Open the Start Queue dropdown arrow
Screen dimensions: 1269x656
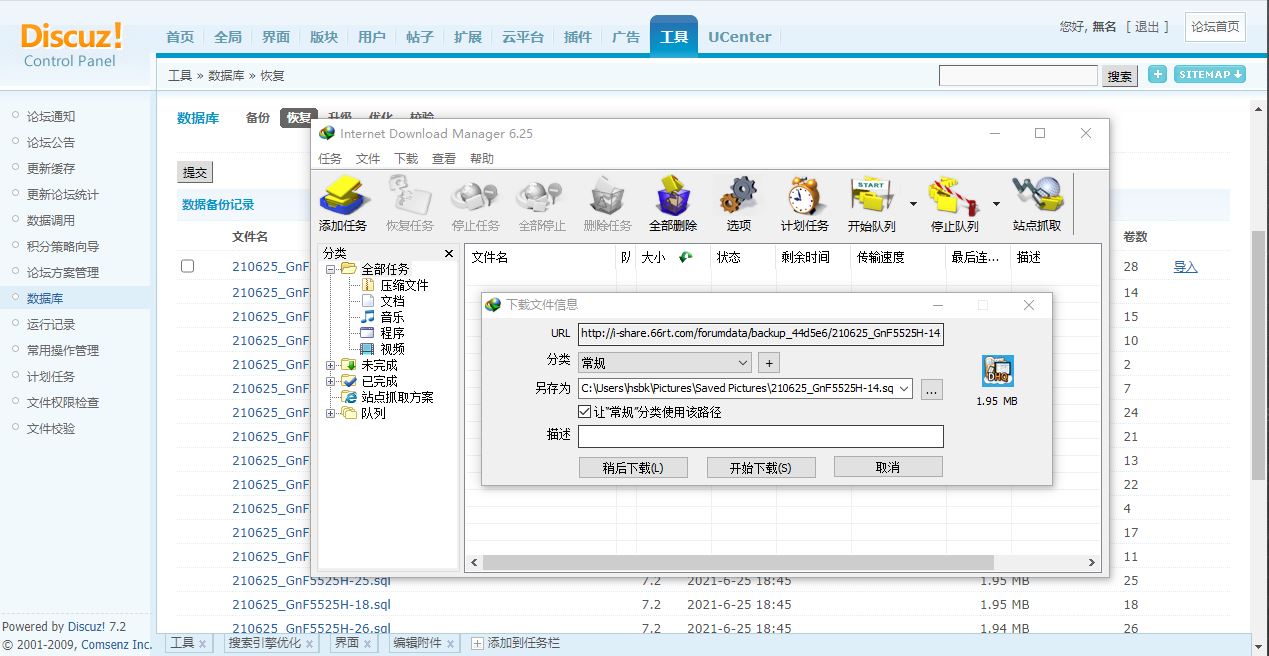tap(915, 203)
